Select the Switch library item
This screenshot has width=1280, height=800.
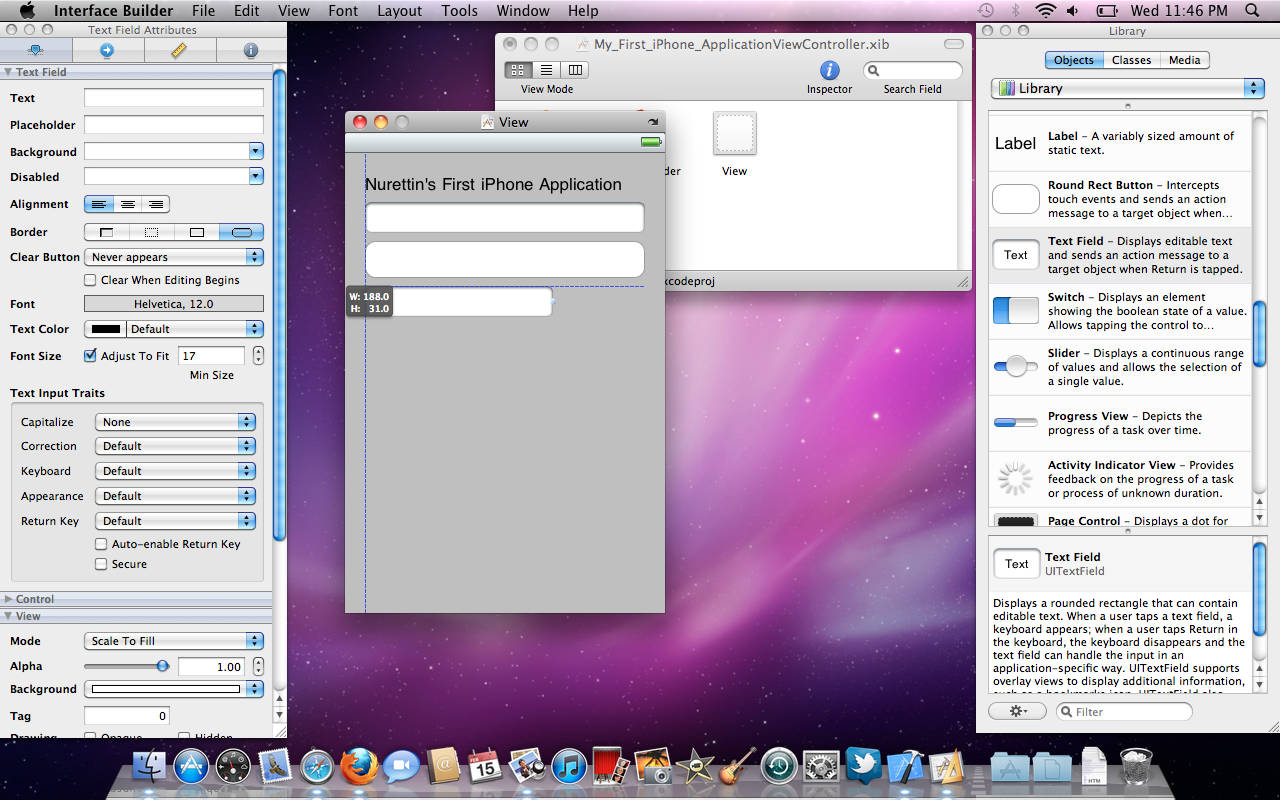point(1120,311)
